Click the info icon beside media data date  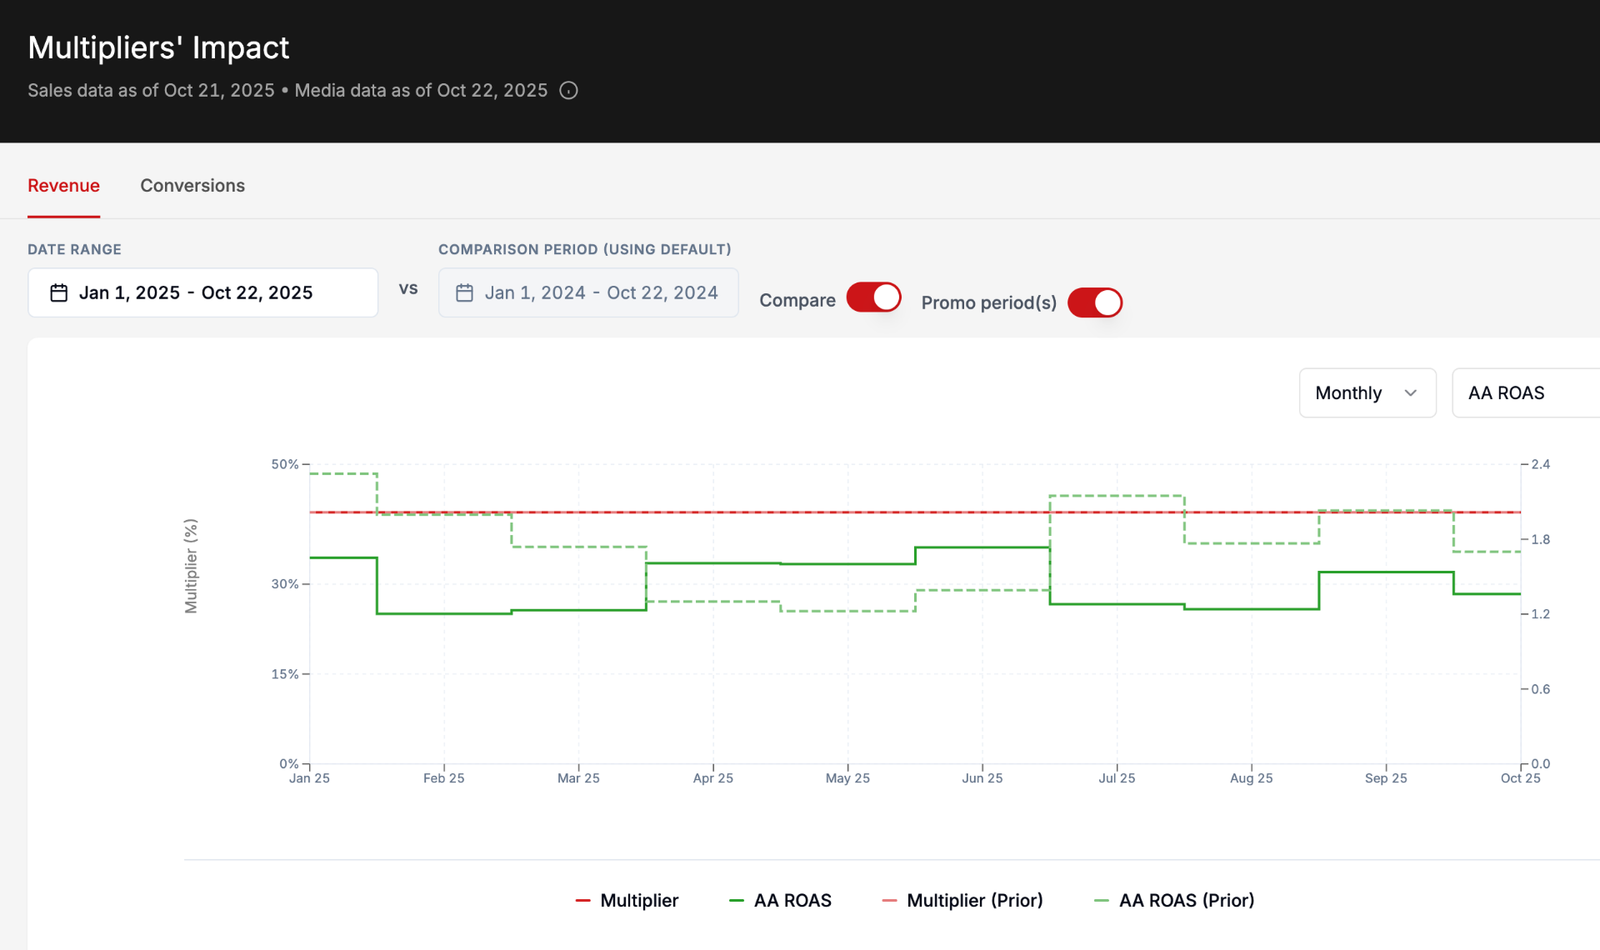569,90
